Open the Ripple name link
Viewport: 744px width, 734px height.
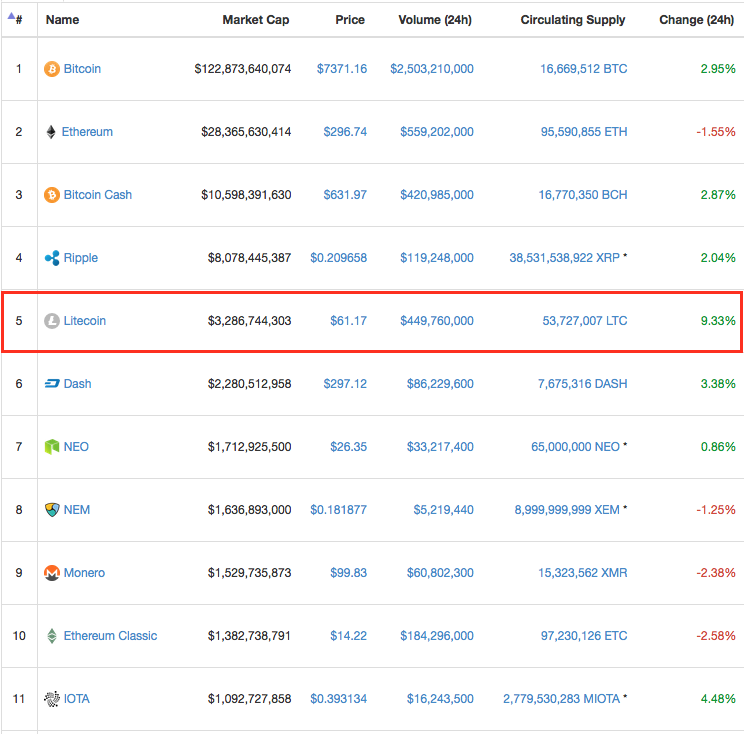81,258
